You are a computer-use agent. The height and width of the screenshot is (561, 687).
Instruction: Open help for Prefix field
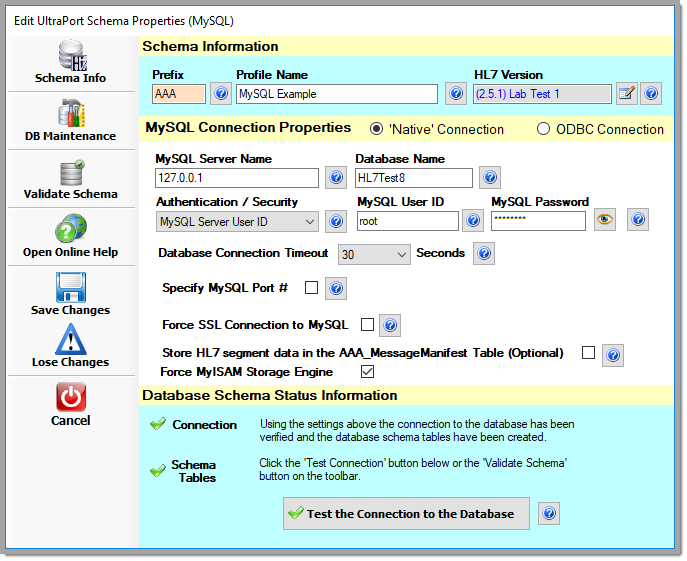pos(221,93)
